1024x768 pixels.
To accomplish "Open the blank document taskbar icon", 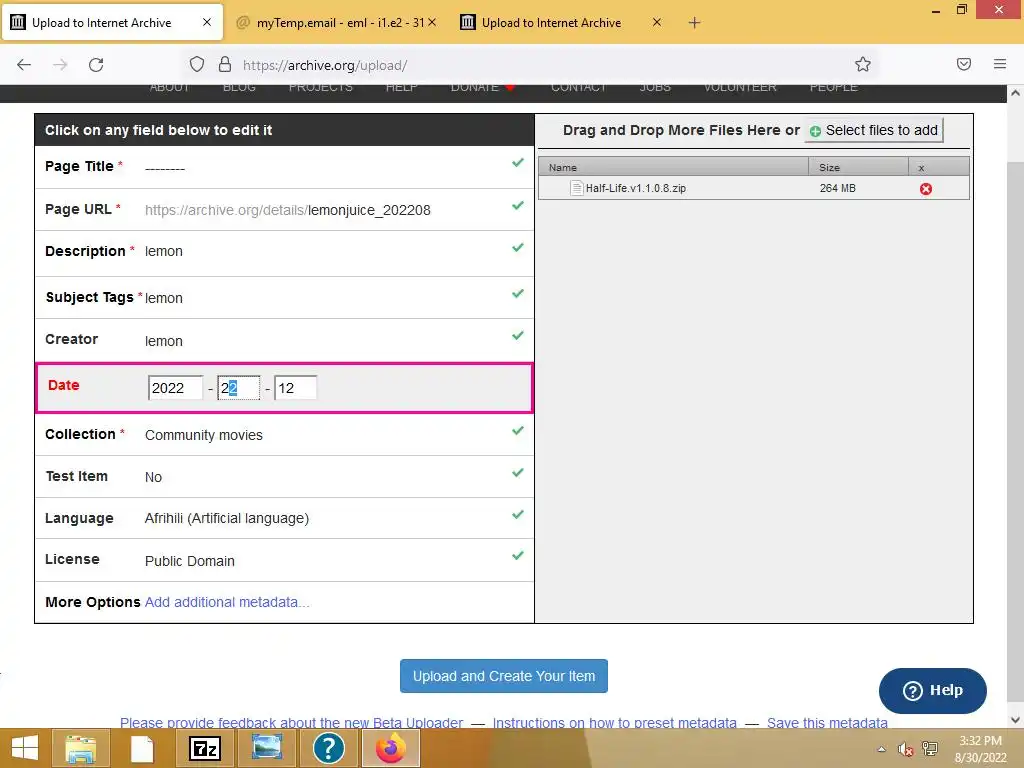I will tap(142, 748).
